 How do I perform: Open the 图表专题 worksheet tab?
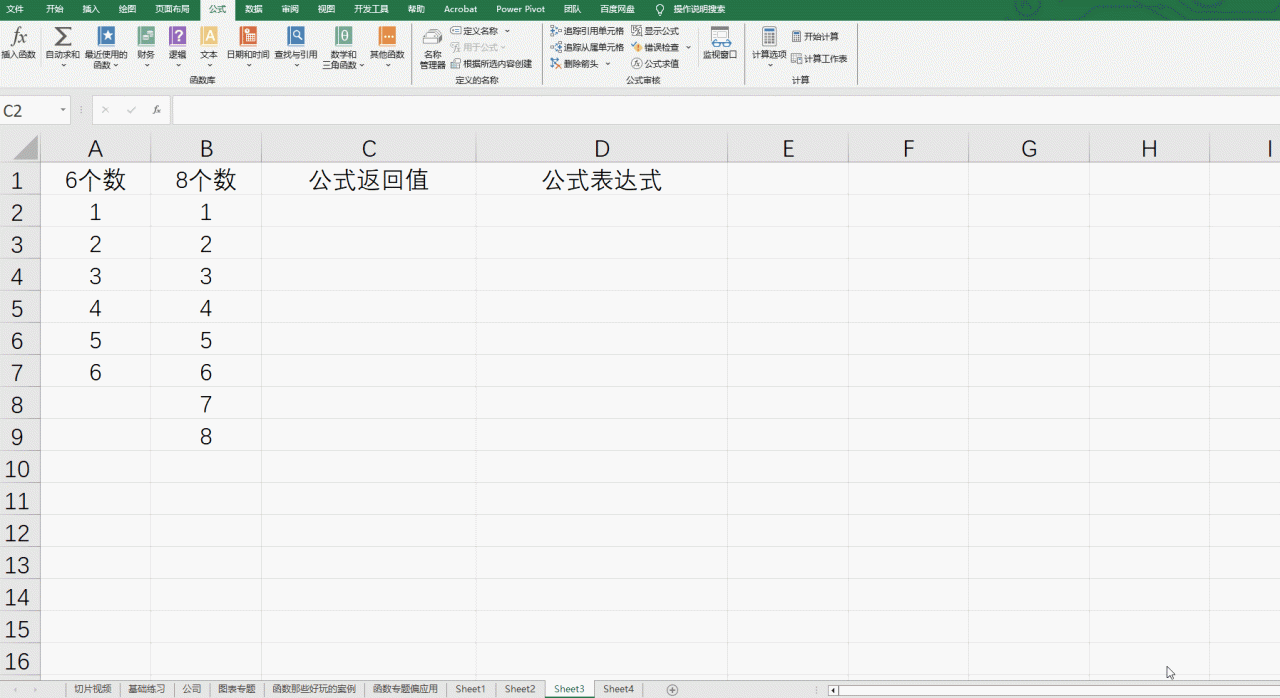click(x=237, y=689)
